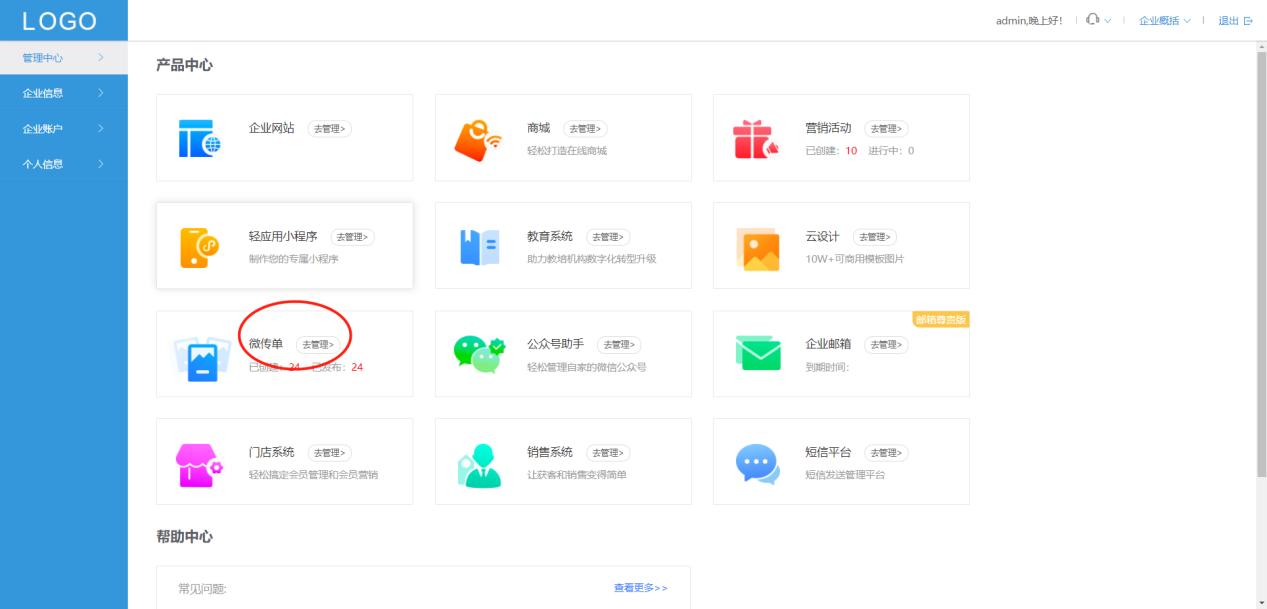1267x609 pixels.
Task: Click the 公众号助手 WeChat icon
Action: [478, 353]
